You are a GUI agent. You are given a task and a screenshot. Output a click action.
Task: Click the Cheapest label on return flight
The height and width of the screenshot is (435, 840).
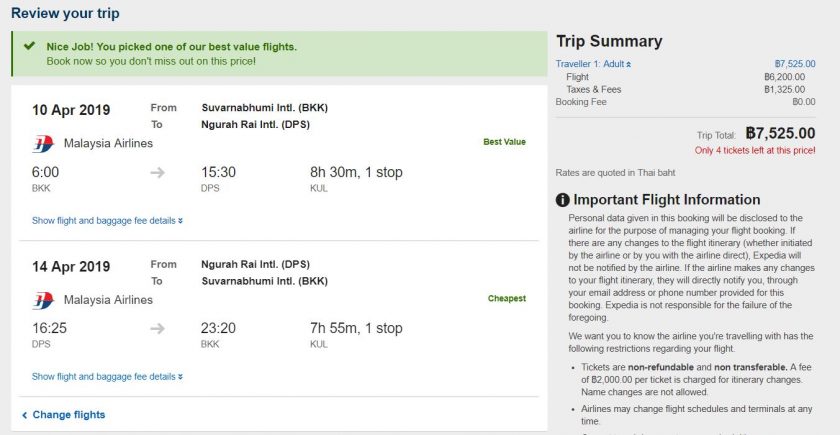[x=507, y=298]
